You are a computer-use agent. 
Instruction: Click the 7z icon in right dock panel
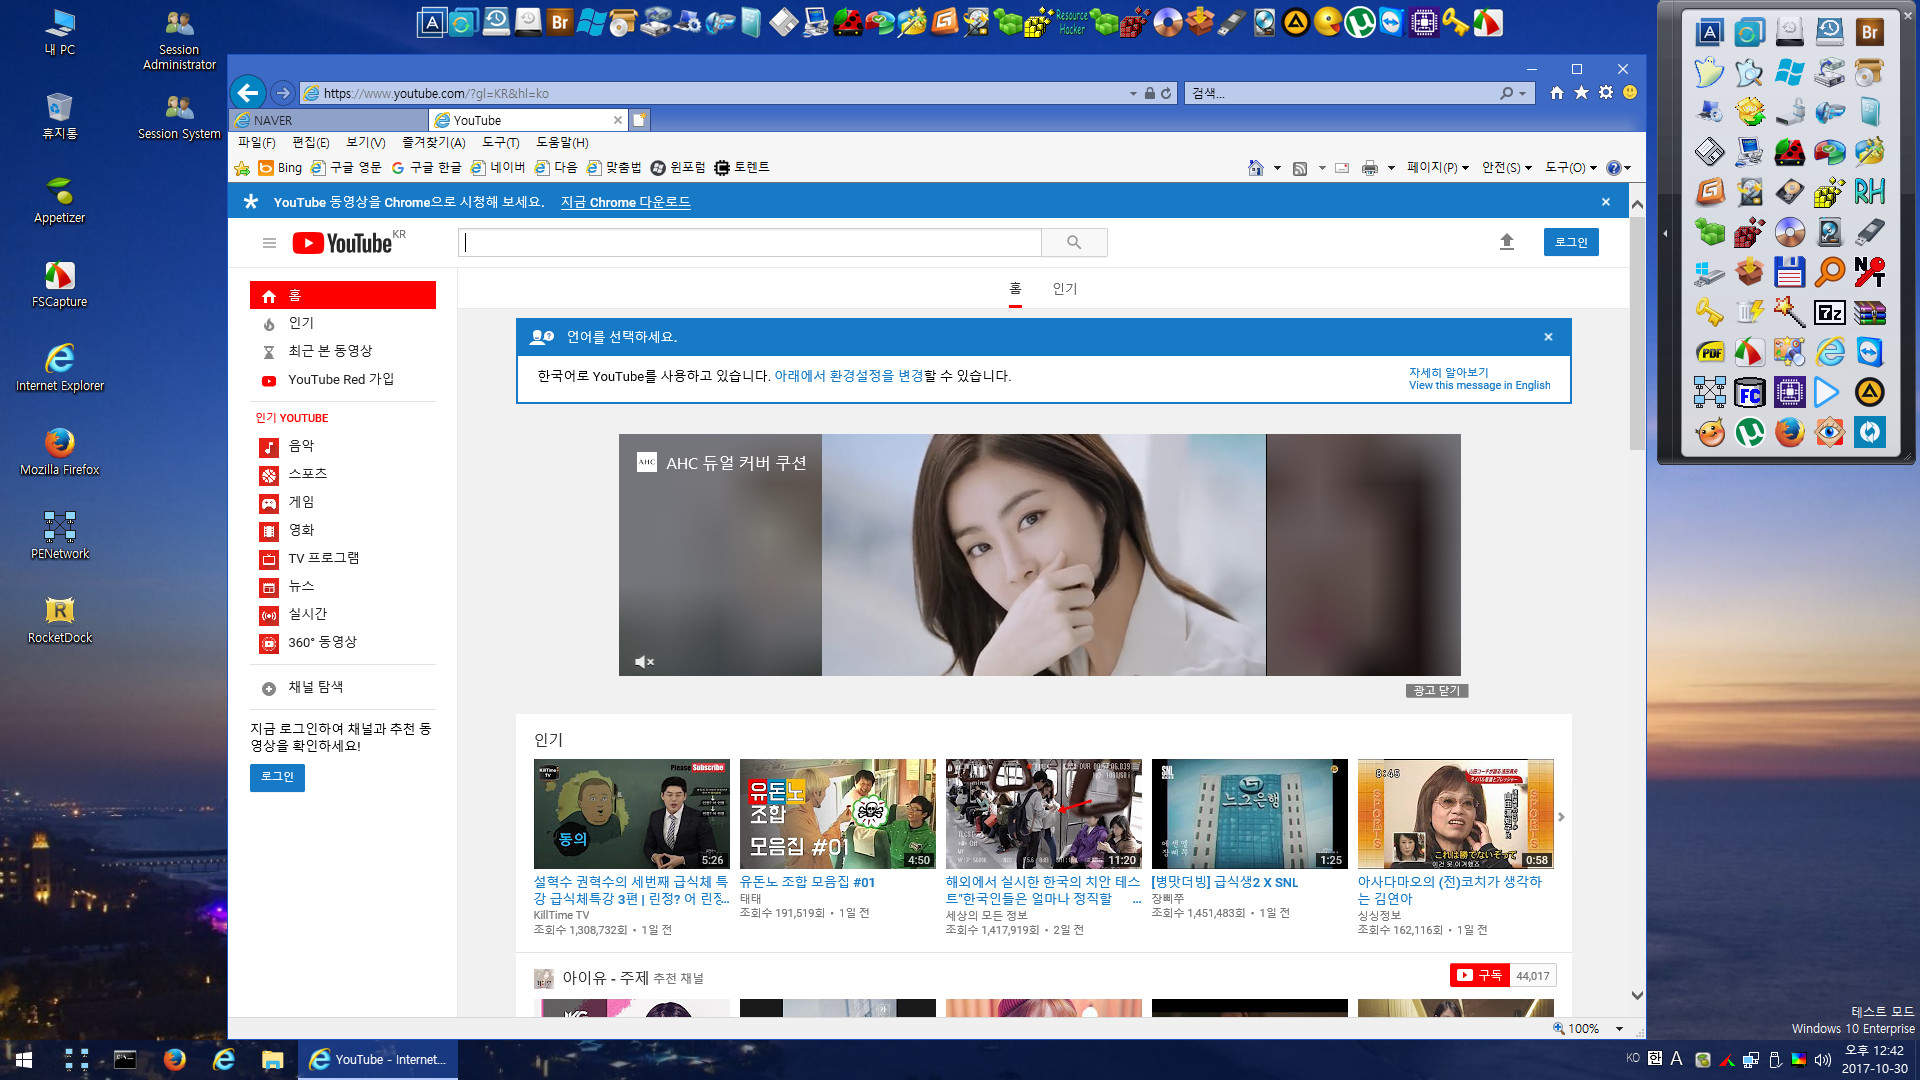click(1830, 313)
